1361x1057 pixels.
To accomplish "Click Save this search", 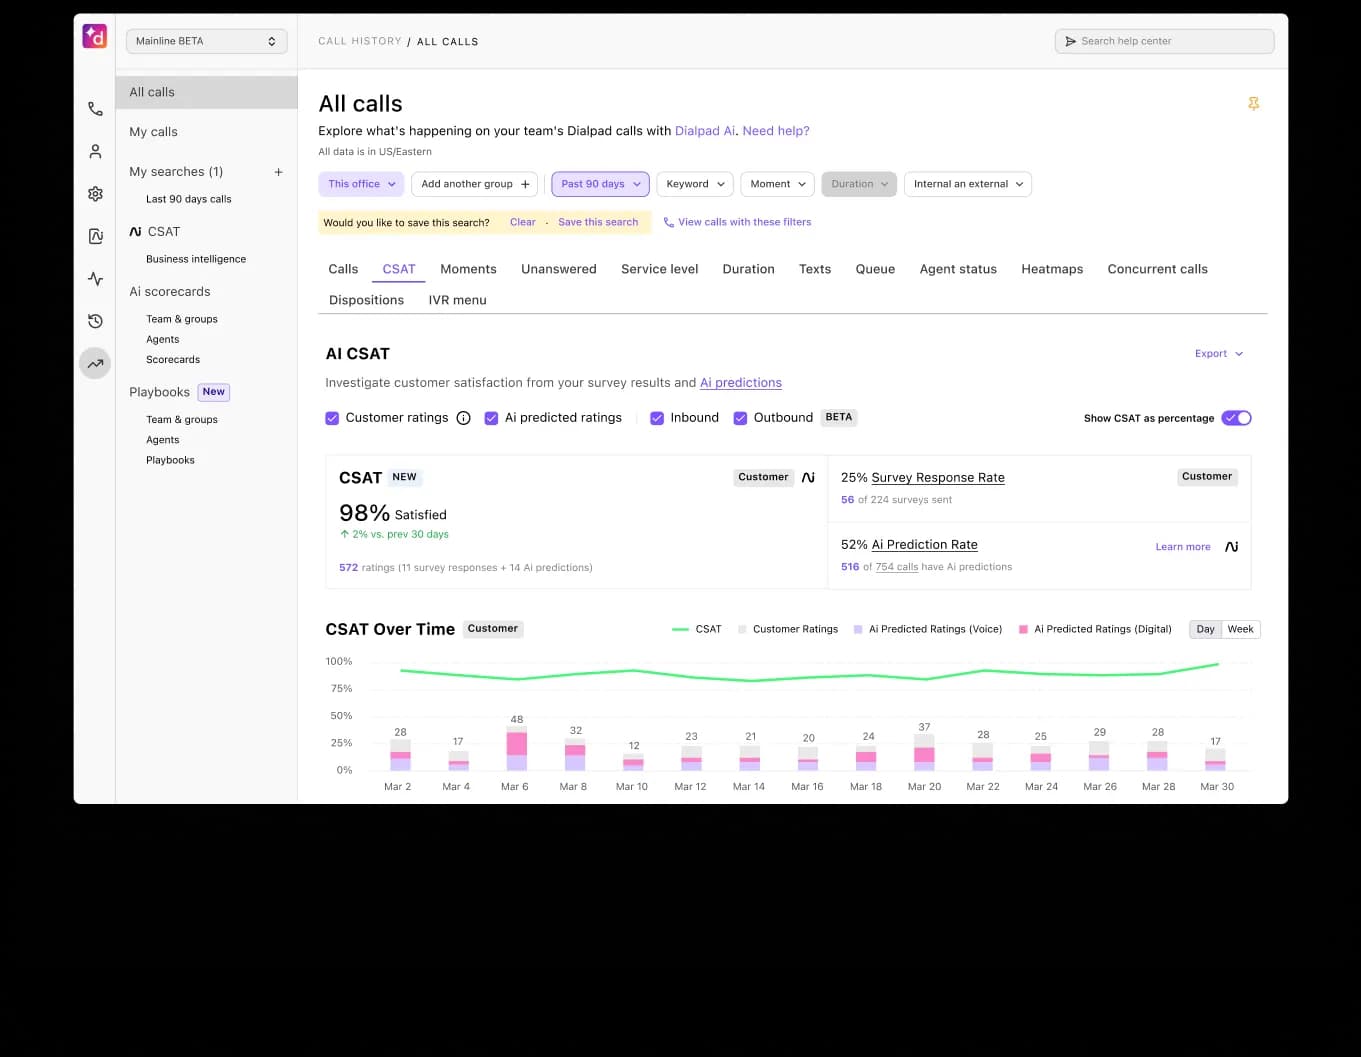I will coord(598,221).
